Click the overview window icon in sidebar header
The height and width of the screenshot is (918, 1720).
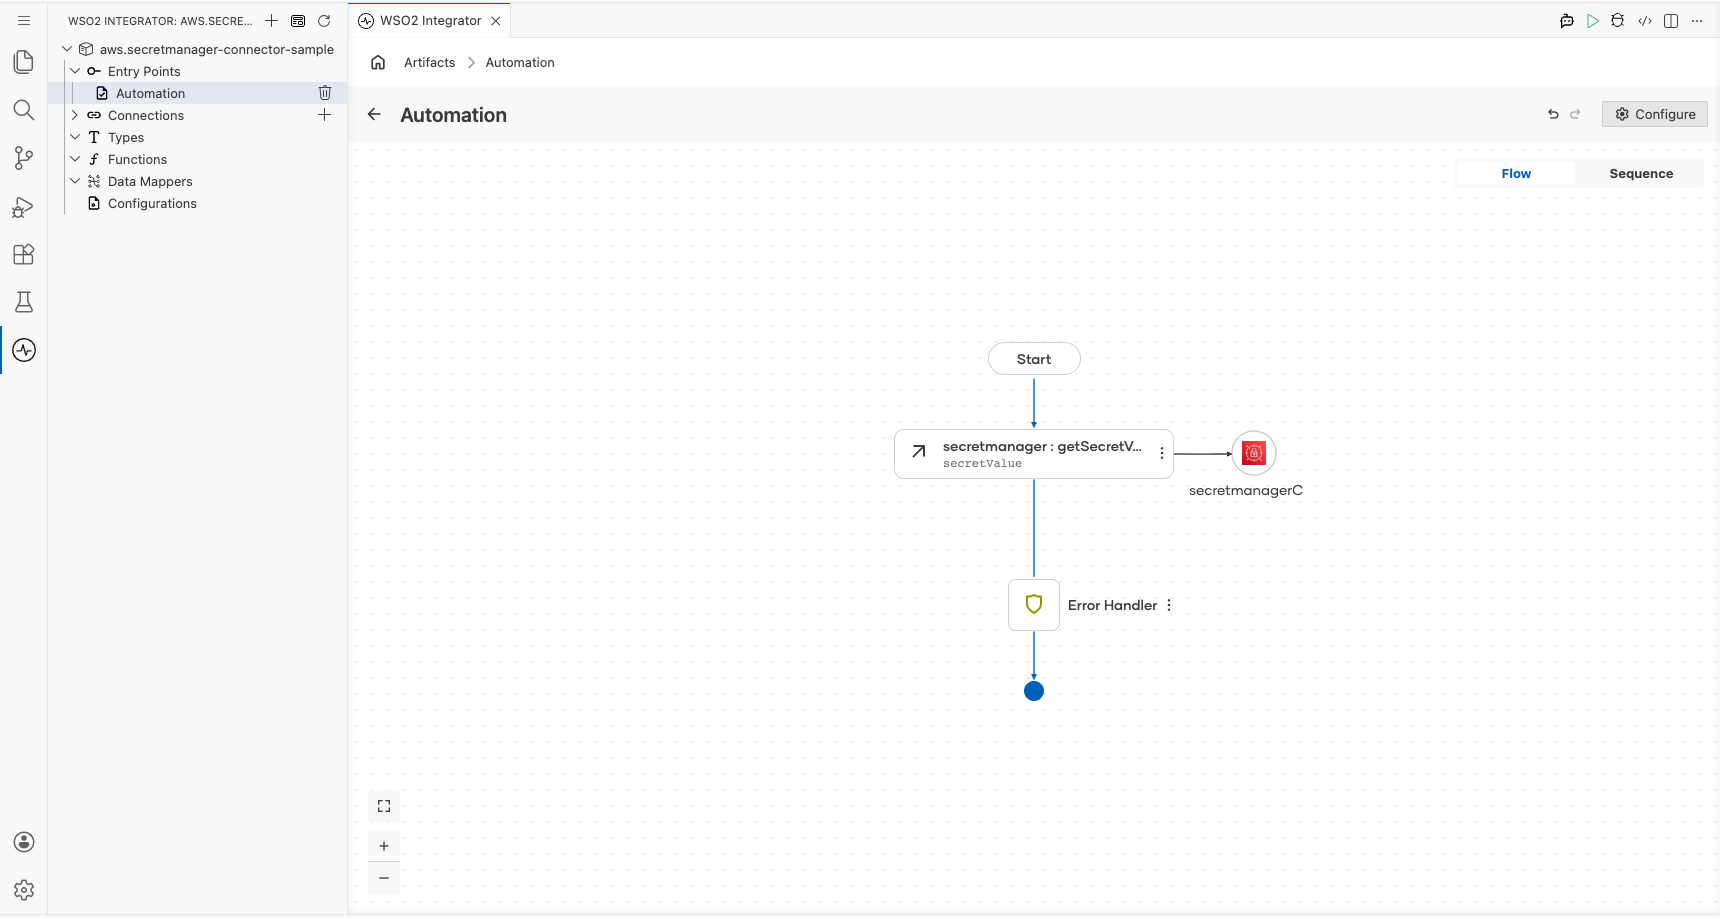298,20
